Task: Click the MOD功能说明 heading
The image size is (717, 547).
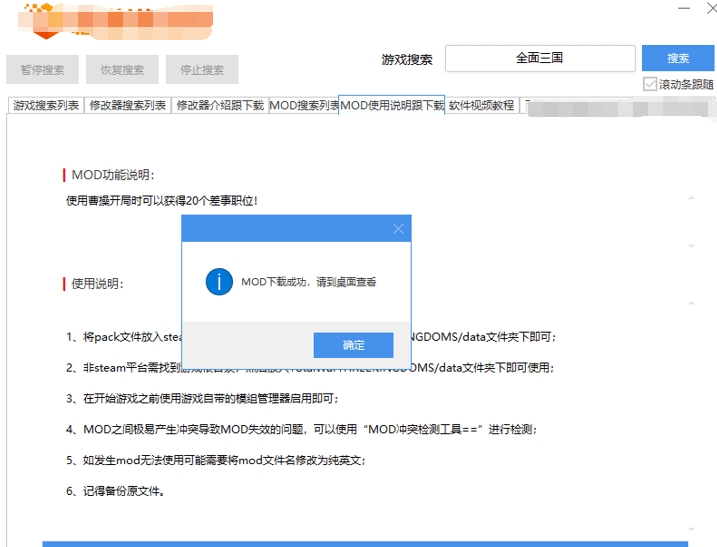Action: (x=113, y=175)
